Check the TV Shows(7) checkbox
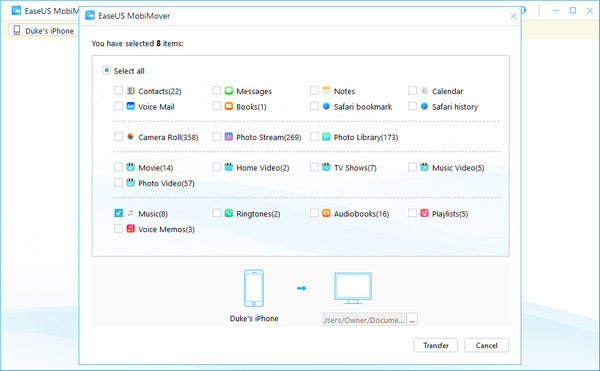 click(x=314, y=167)
